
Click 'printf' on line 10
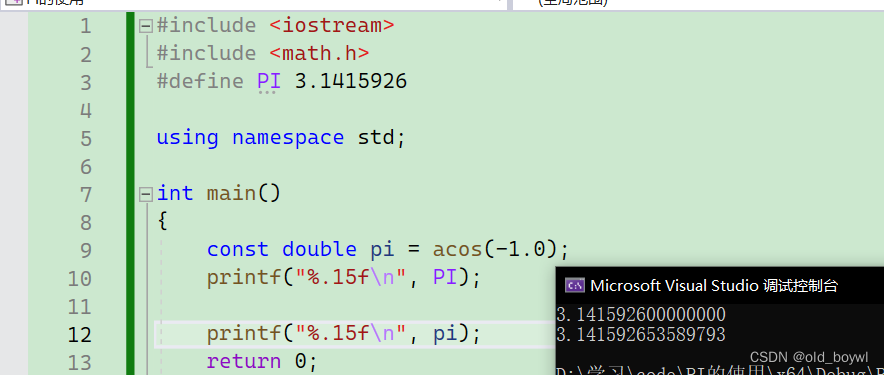(244, 277)
